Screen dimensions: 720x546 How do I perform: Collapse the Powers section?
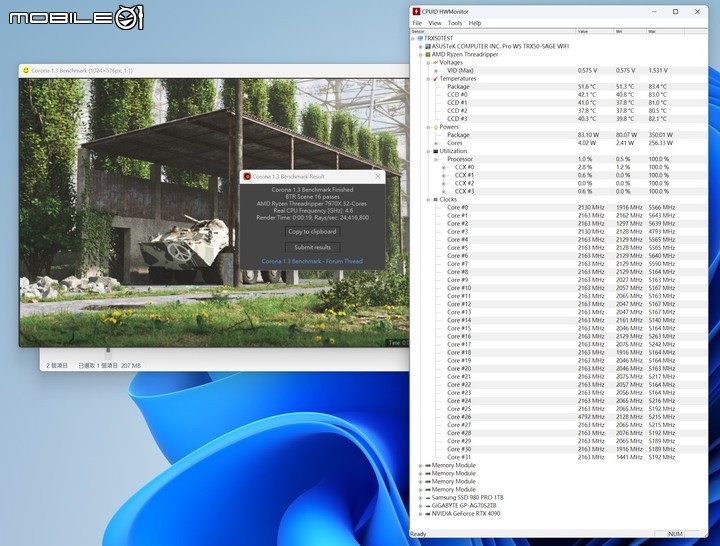point(428,127)
